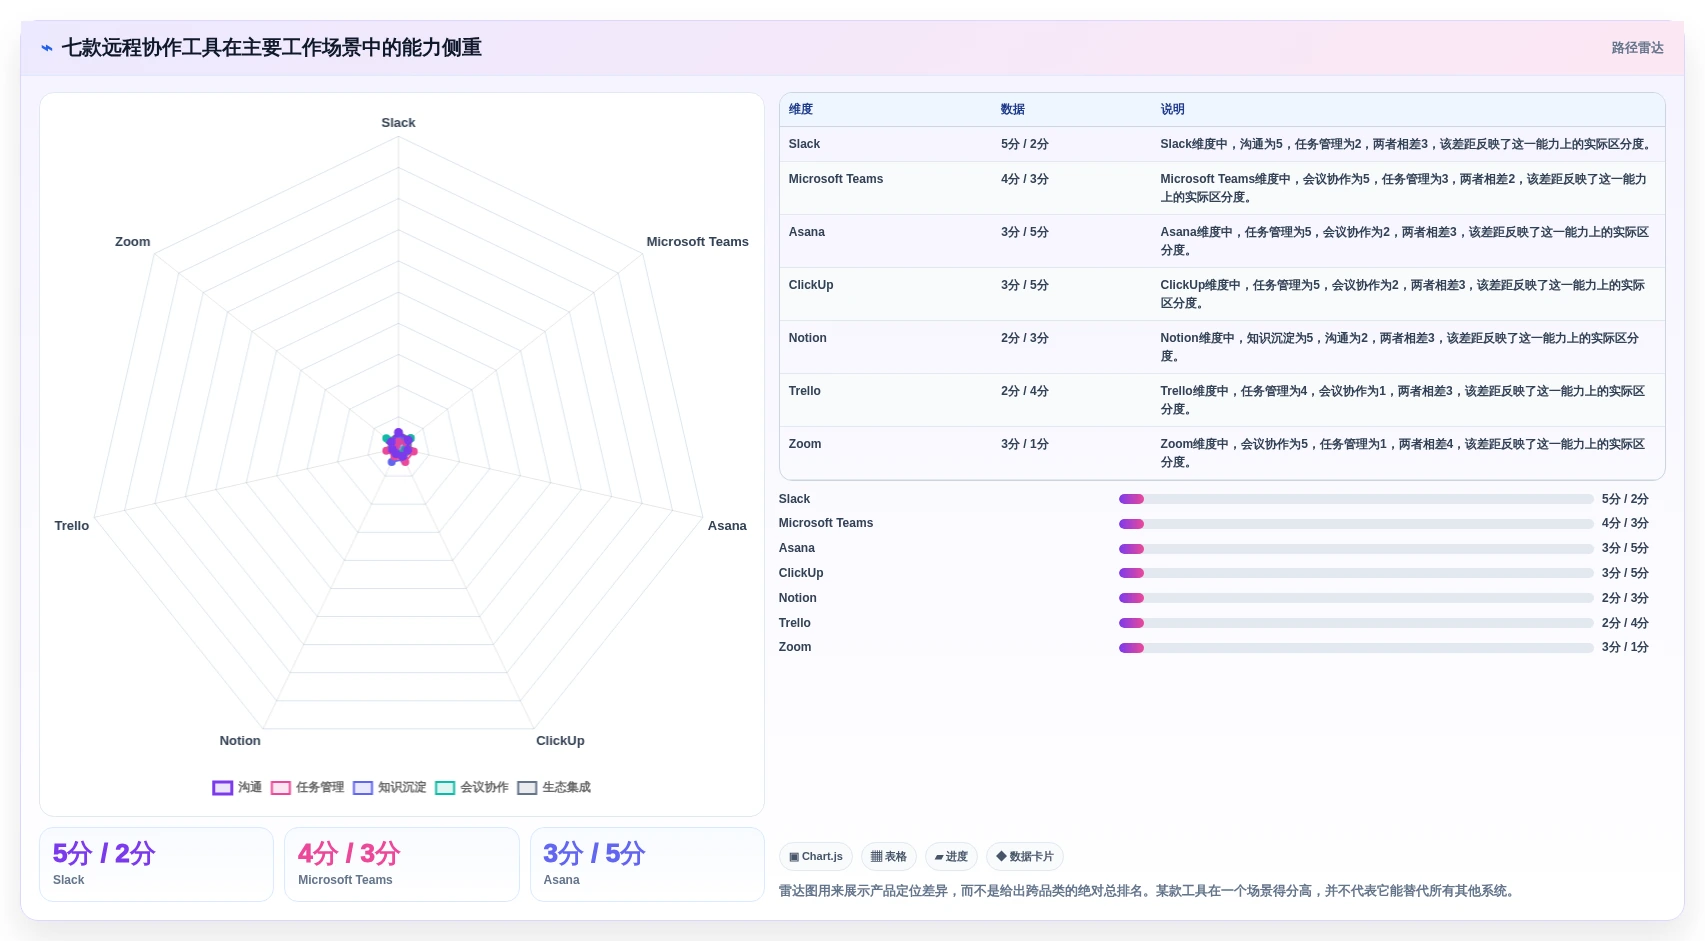Click the Slack progress bar
1705x941 pixels.
pos(1356,499)
